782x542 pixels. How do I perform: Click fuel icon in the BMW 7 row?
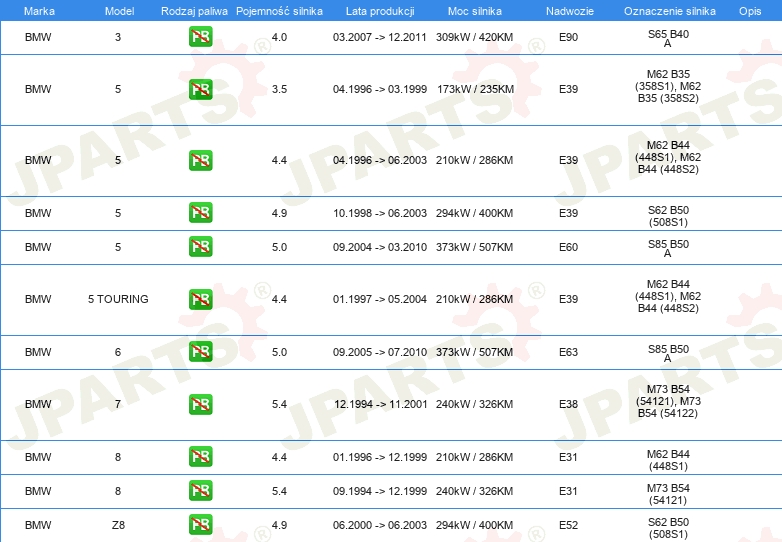[200, 404]
